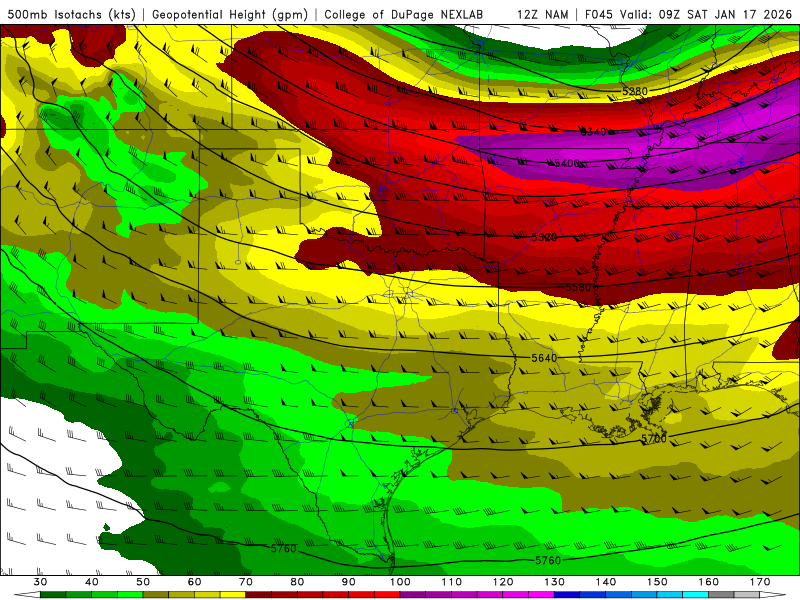Click the "Geopotential Height (gpm)" title text
Screen dimensions: 800x600
230,14
